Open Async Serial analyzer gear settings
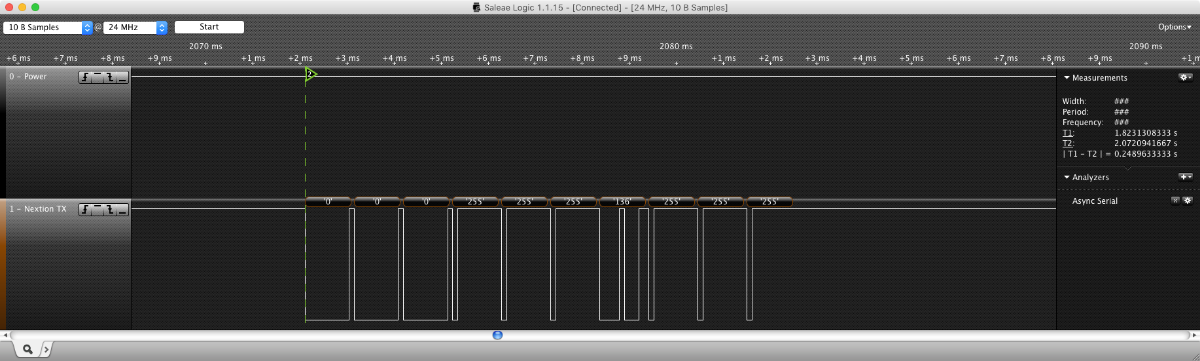 click(1187, 201)
